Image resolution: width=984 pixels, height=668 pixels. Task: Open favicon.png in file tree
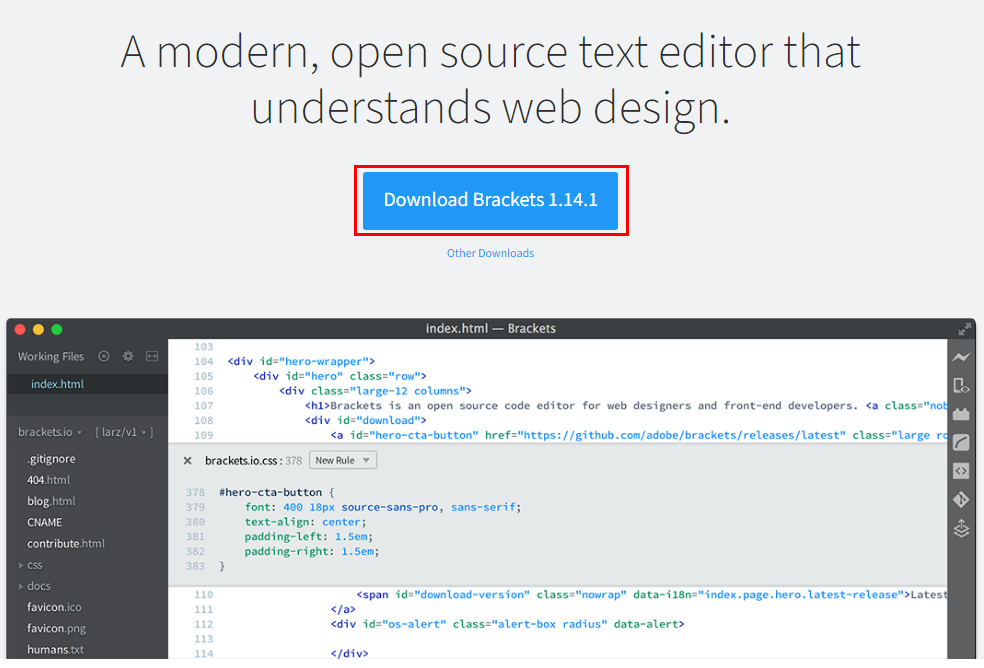[x=56, y=628]
